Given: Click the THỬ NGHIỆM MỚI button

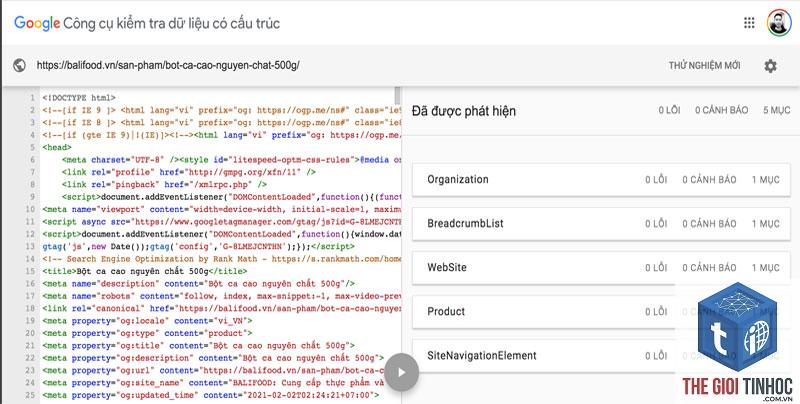Looking at the screenshot, I should (x=705, y=65).
